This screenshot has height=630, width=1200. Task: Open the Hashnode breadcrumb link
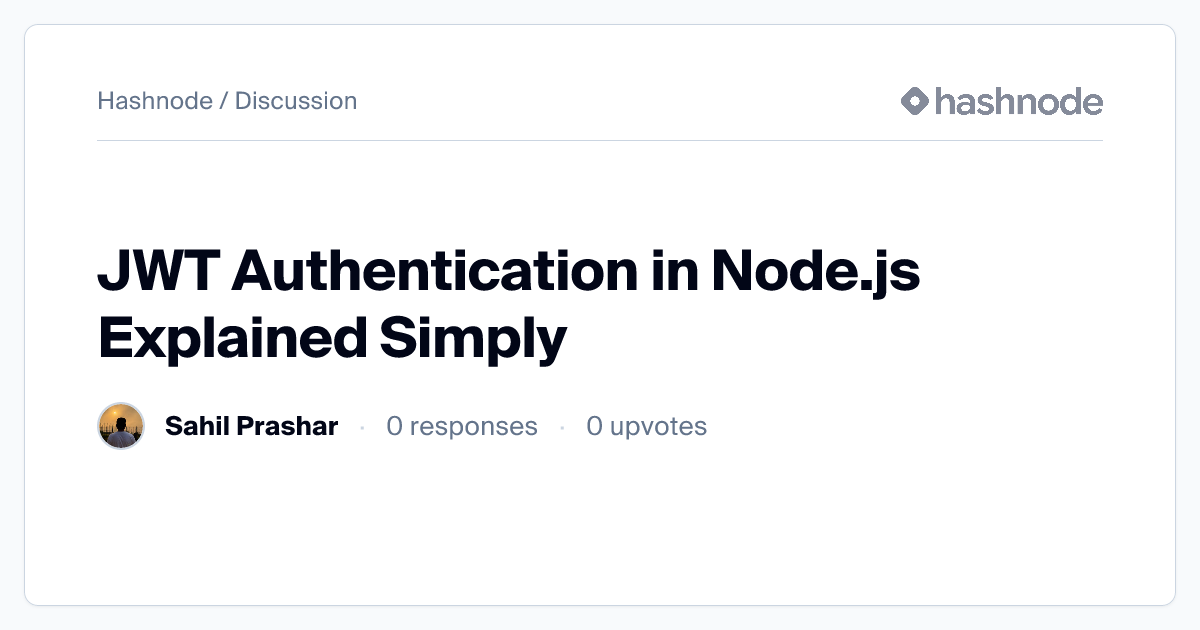click(x=154, y=101)
